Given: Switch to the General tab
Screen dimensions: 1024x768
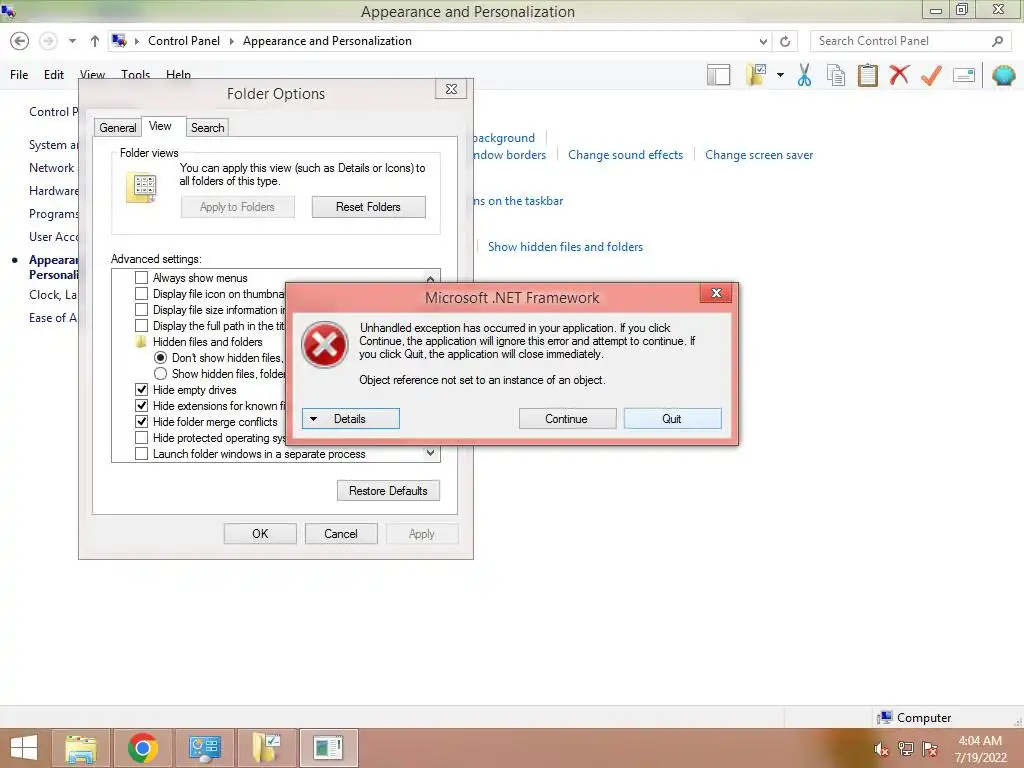Looking at the screenshot, I should pos(118,127).
